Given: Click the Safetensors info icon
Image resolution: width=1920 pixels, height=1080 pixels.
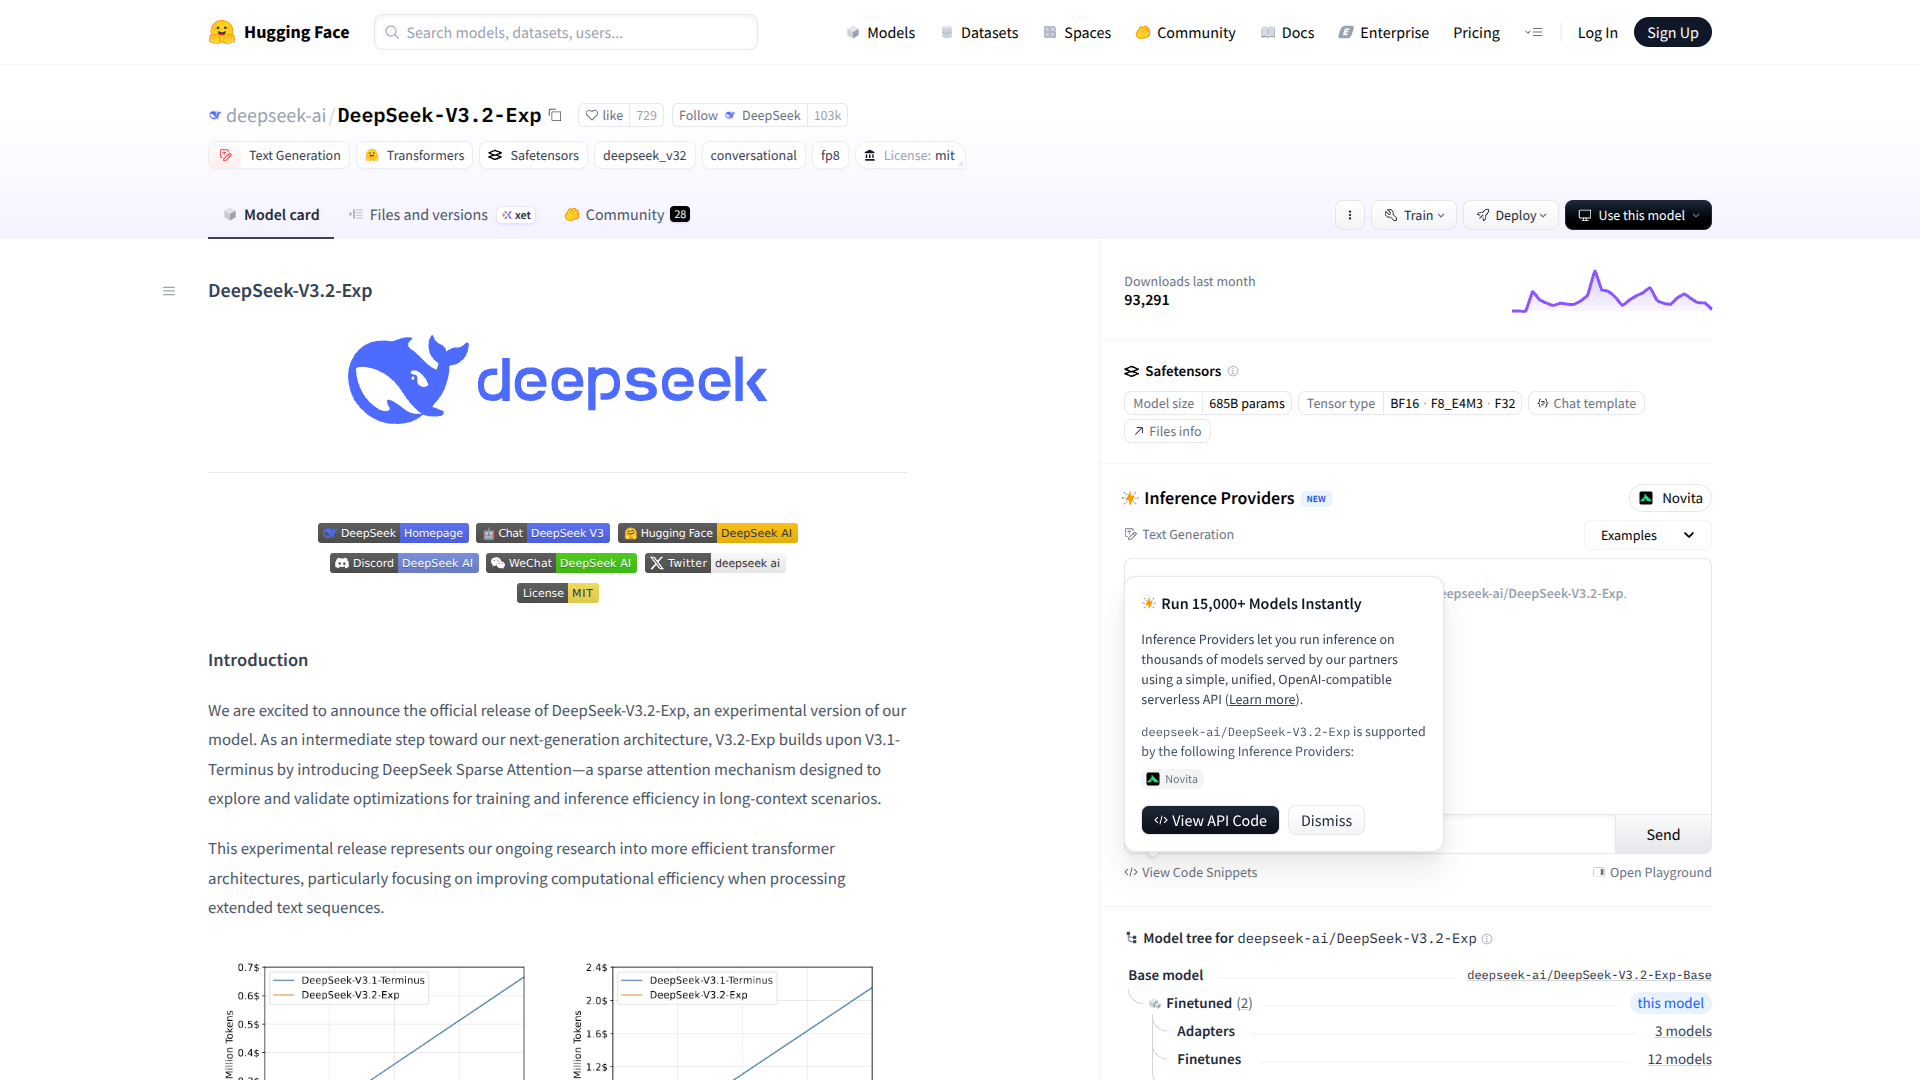Looking at the screenshot, I should (1235, 371).
